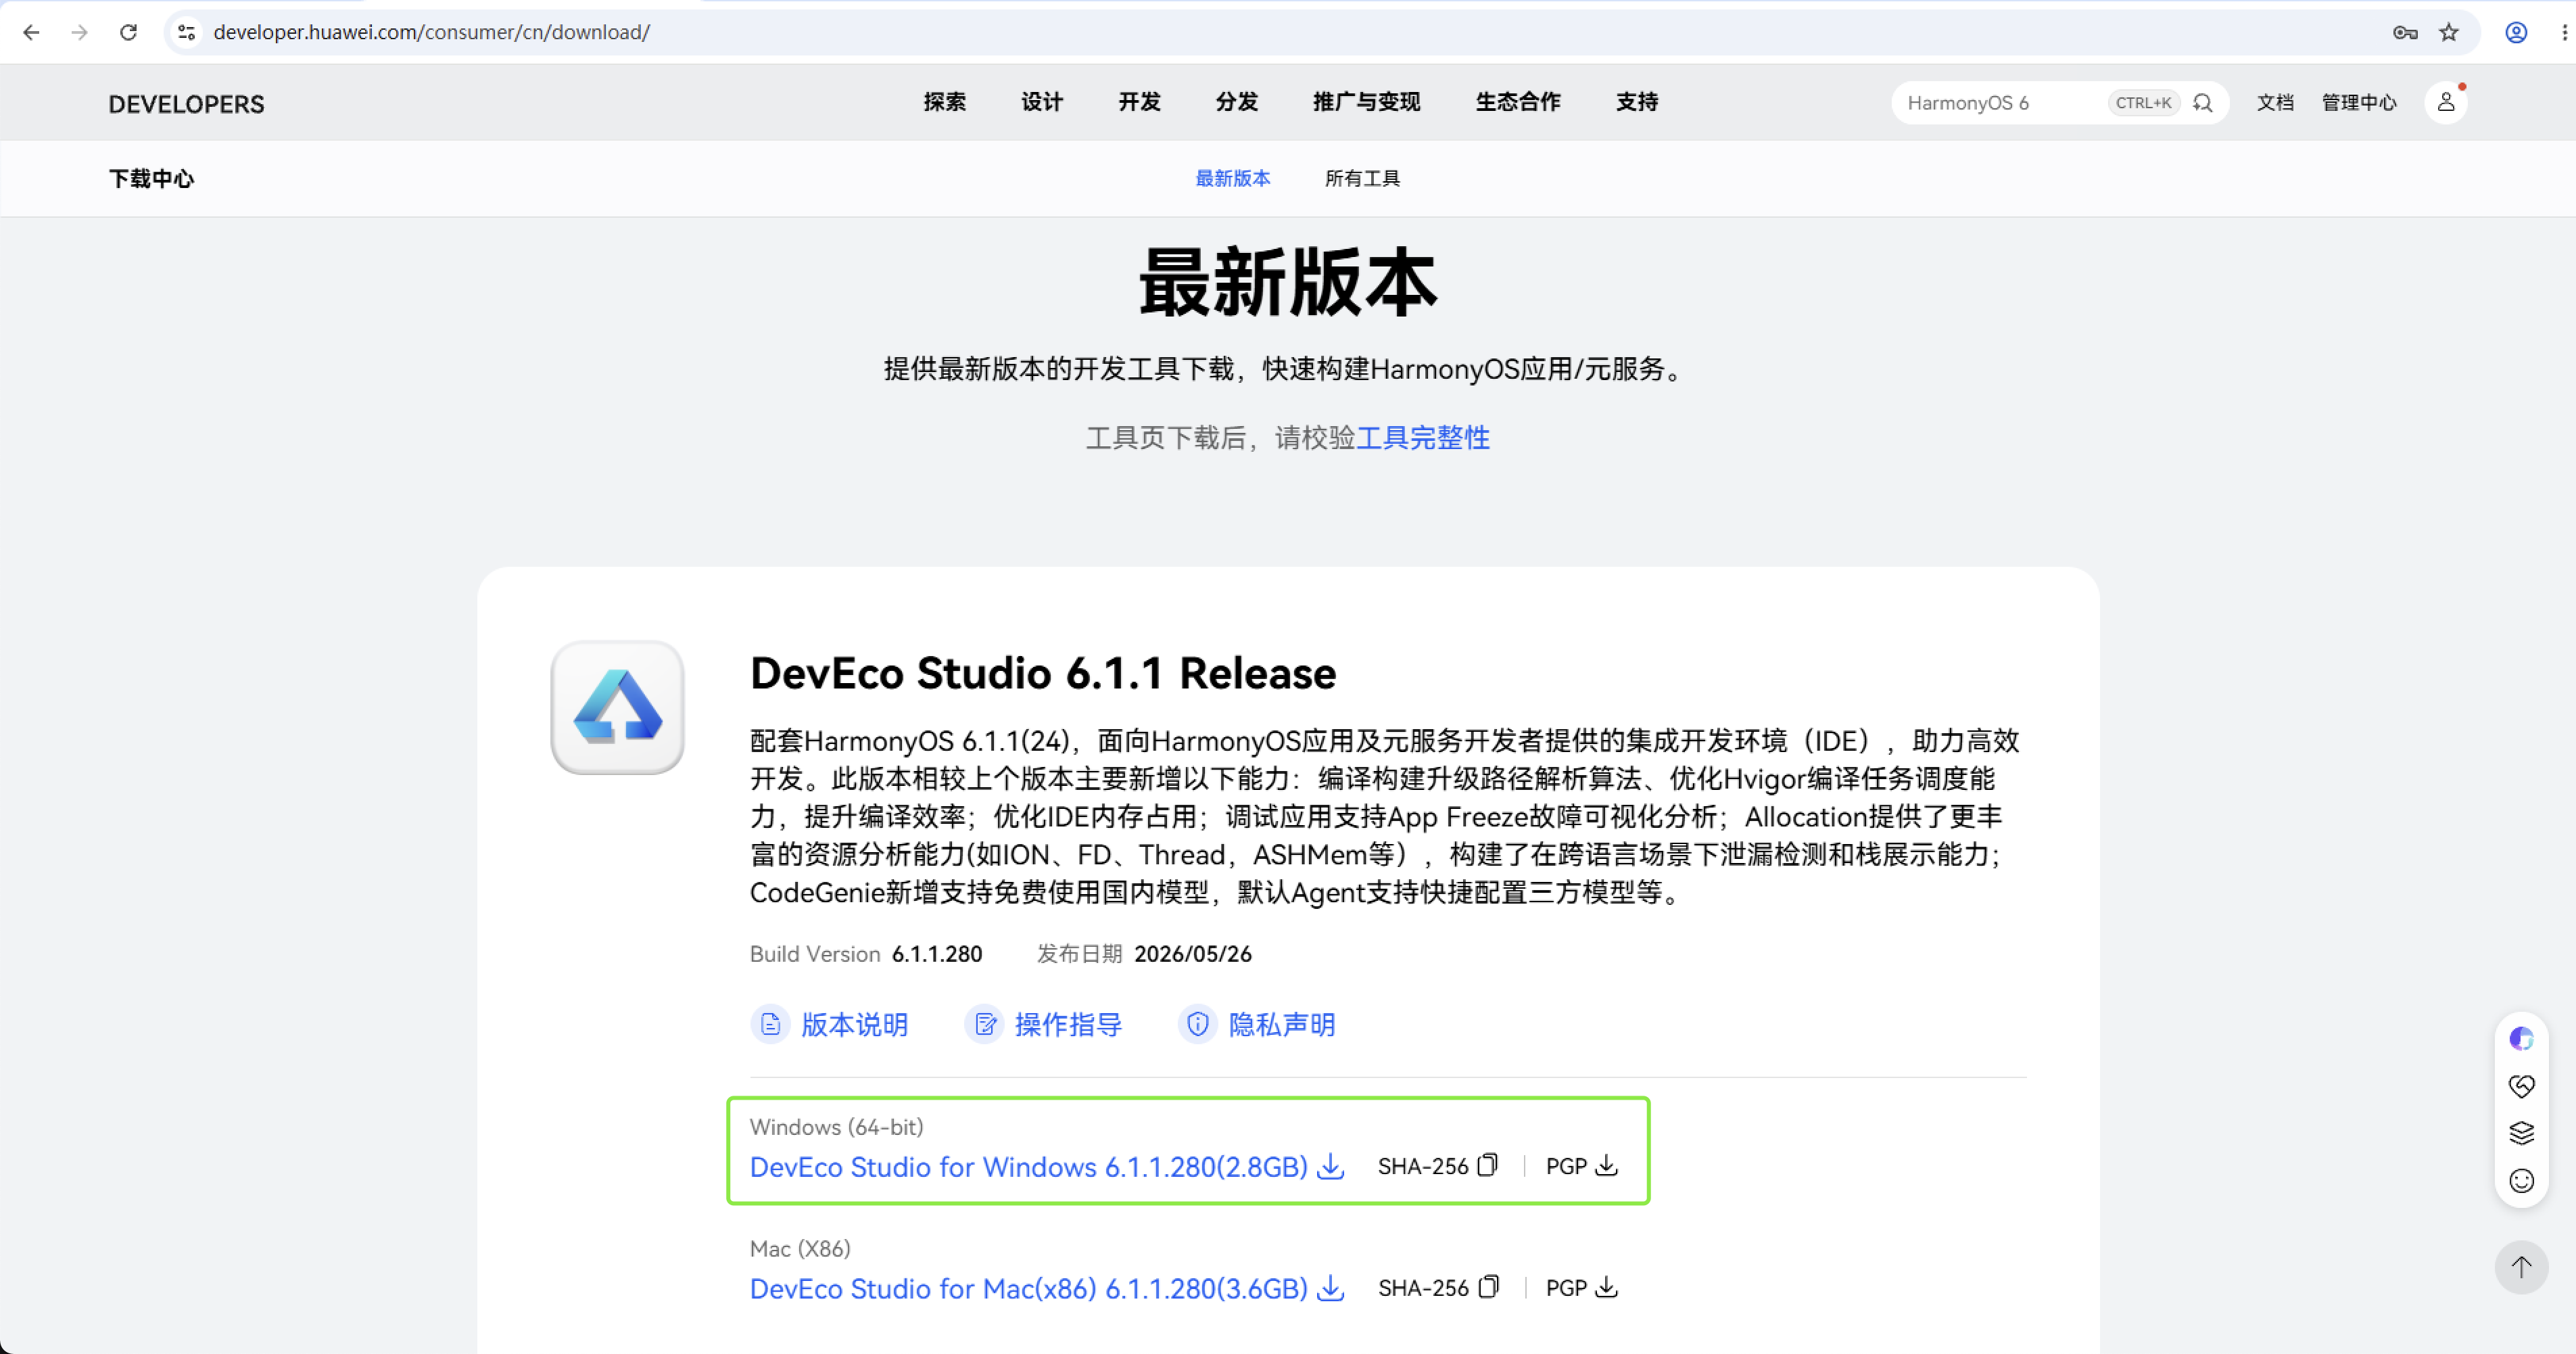Click the browser address bar URL
The width and height of the screenshot is (2576, 1354).
[x=431, y=32]
